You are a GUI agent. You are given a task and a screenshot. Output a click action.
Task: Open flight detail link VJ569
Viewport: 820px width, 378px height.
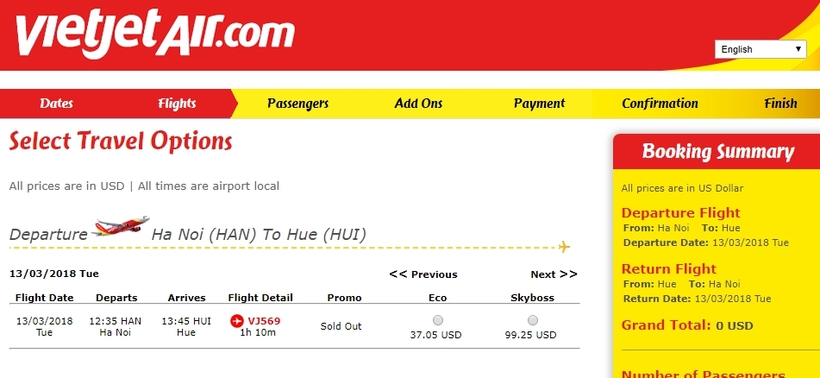click(264, 320)
